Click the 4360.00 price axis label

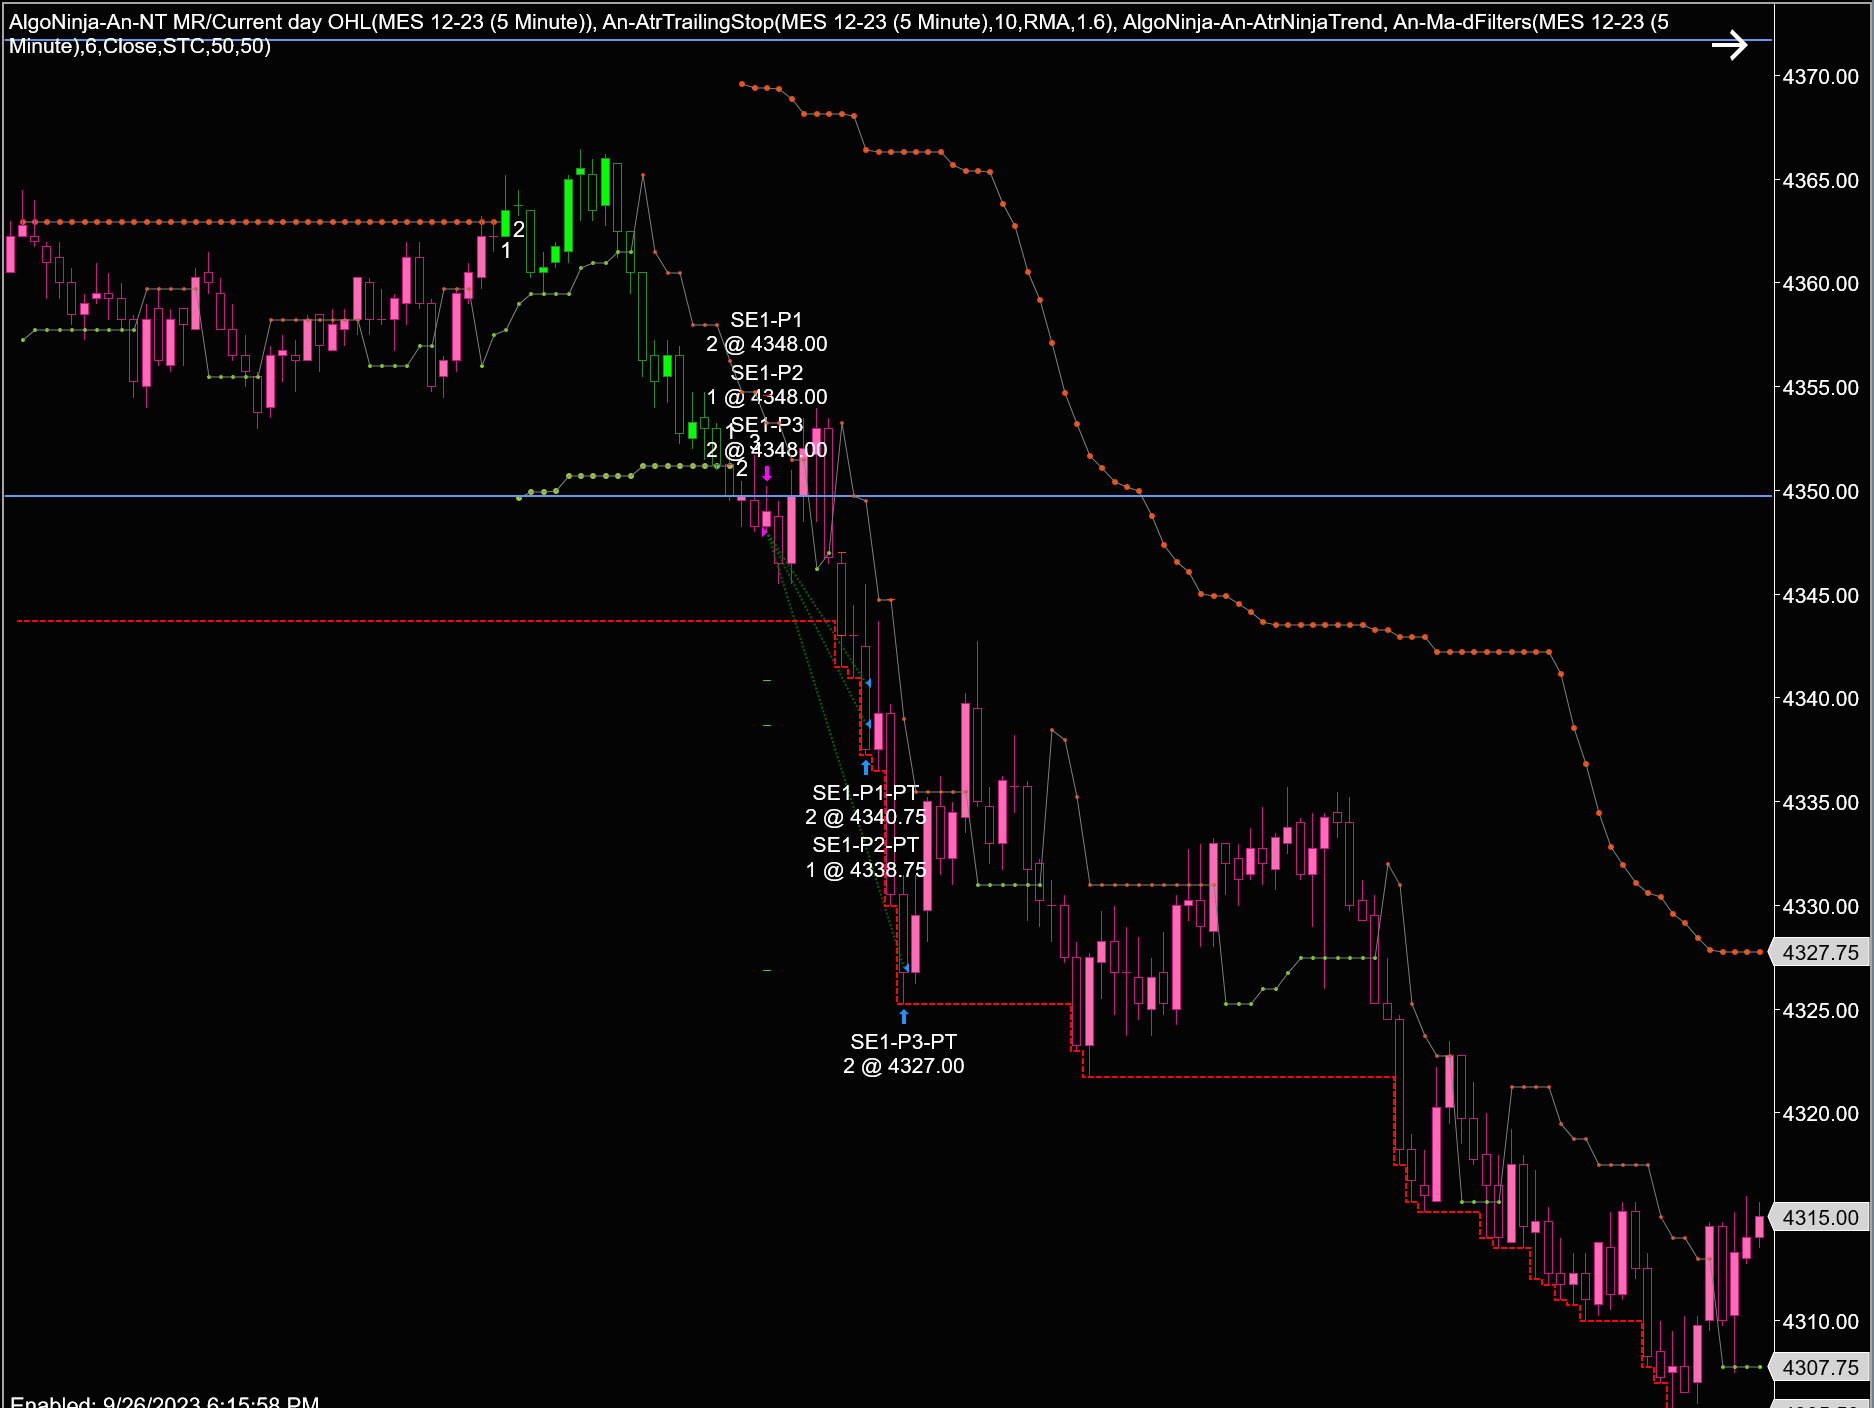click(1820, 284)
